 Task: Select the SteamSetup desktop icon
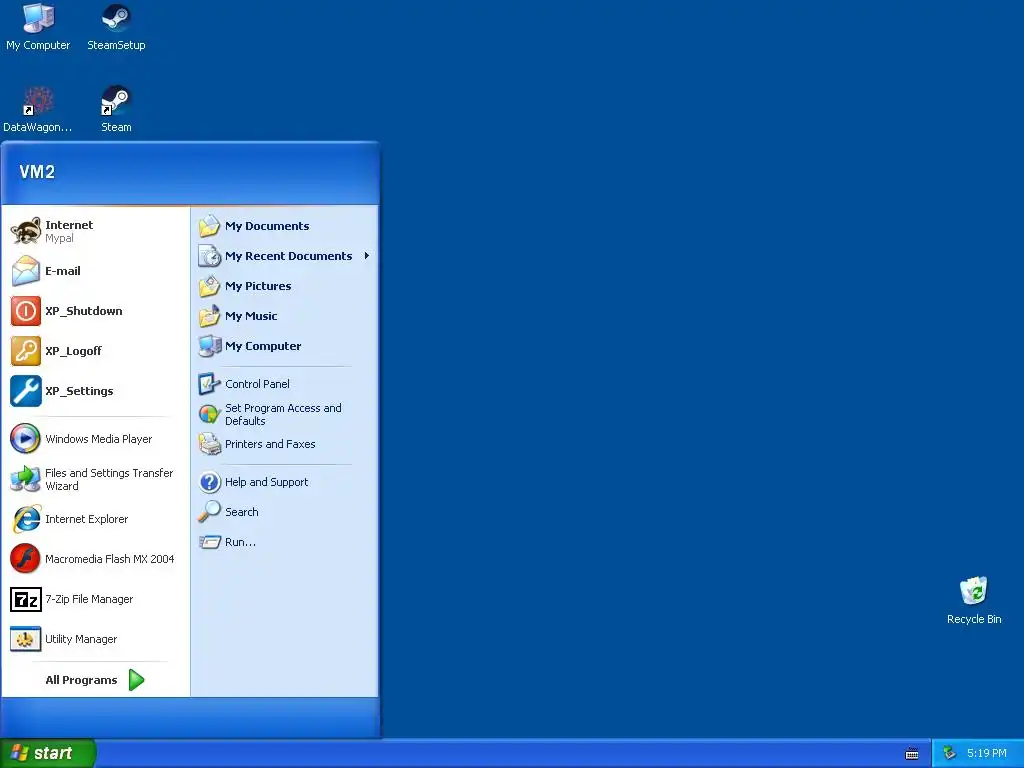pos(116,27)
